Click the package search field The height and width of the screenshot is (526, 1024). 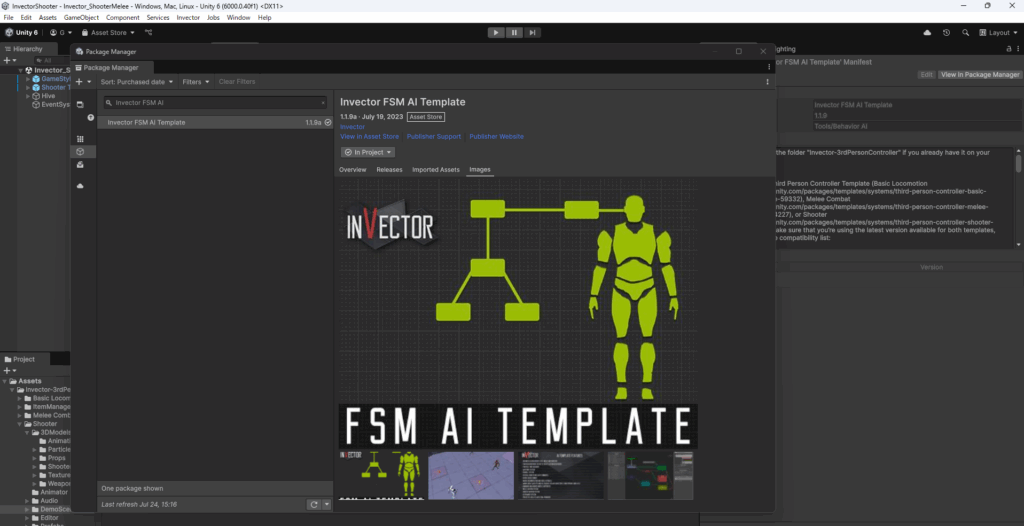(x=215, y=103)
